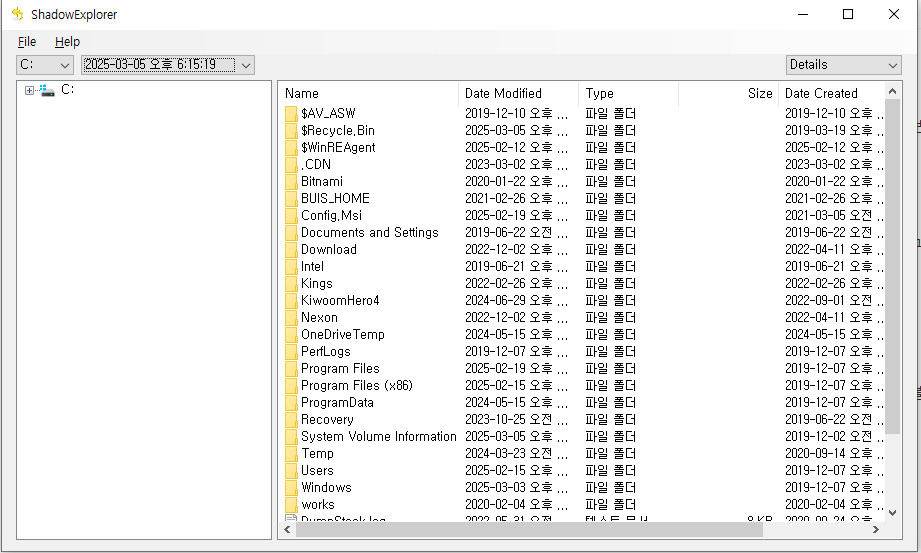Select the works folder name

[x=318, y=505]
